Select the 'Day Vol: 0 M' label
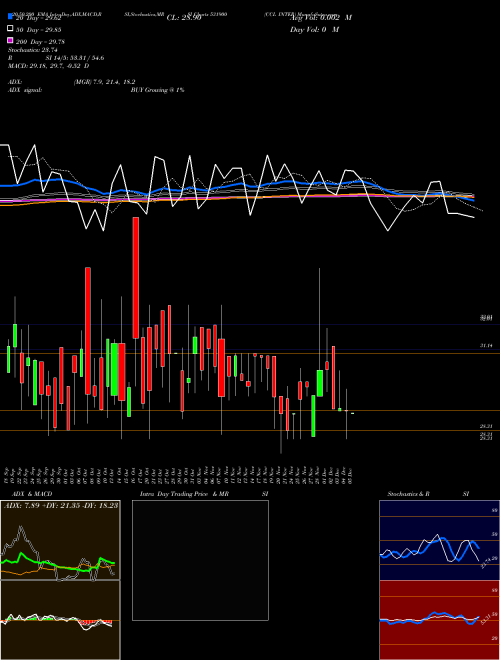The width and height of the screenshot is (500, 660). click(x=314, y=29)
